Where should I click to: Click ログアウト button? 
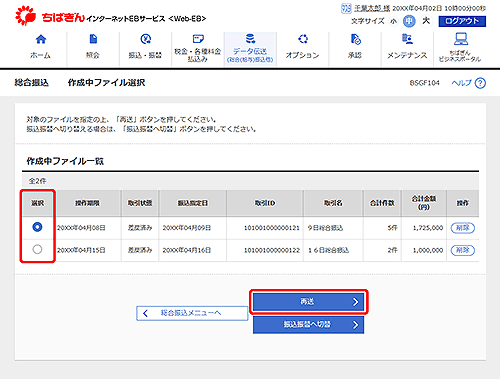tap(462, 21)
